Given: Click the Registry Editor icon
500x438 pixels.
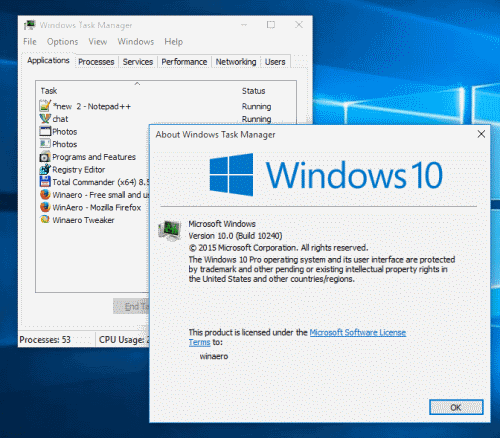Looking at the screenshot, I should [x=45, y=169].
